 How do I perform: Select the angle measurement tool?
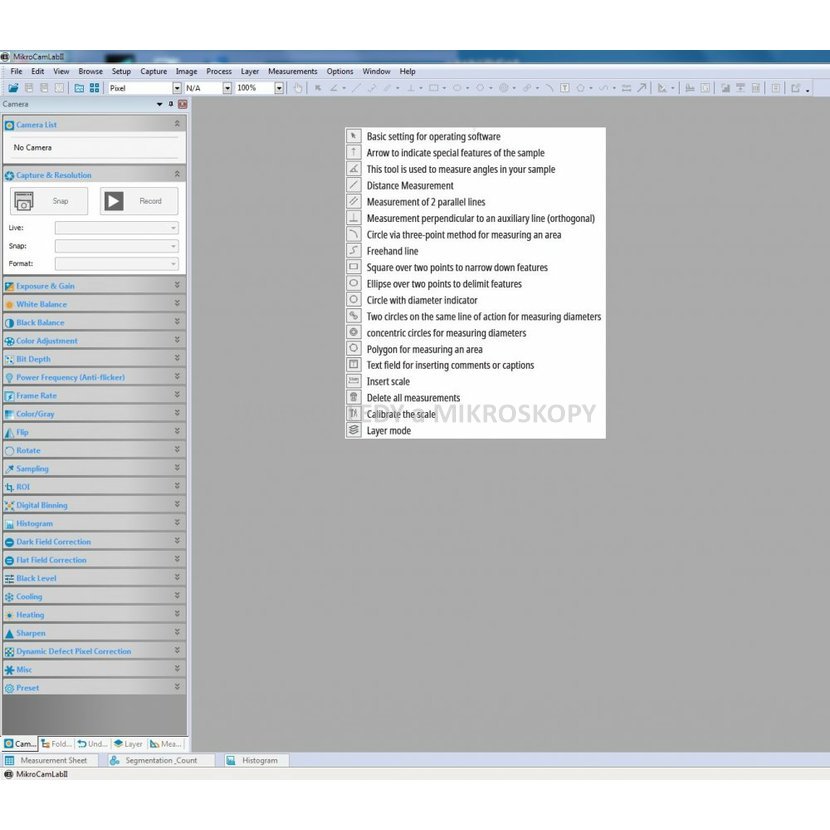[333, 88]
